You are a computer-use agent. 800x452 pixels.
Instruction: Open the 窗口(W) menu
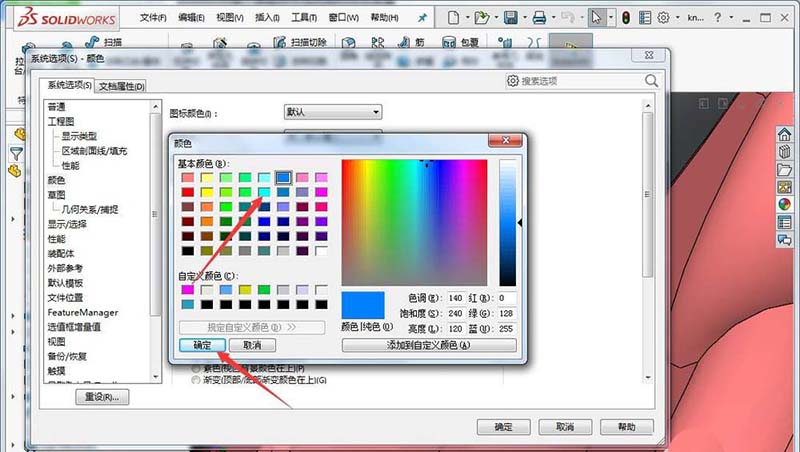343,18
